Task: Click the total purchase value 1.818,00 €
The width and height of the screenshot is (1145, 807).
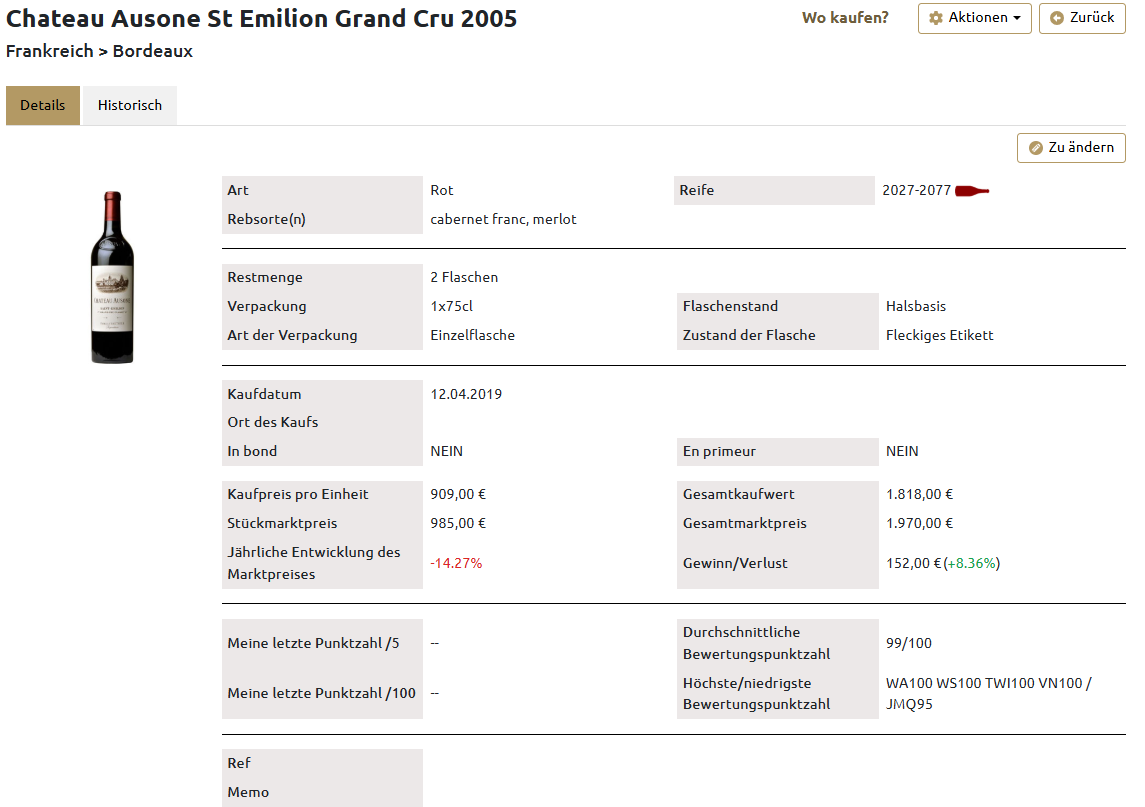Action: 919,494
